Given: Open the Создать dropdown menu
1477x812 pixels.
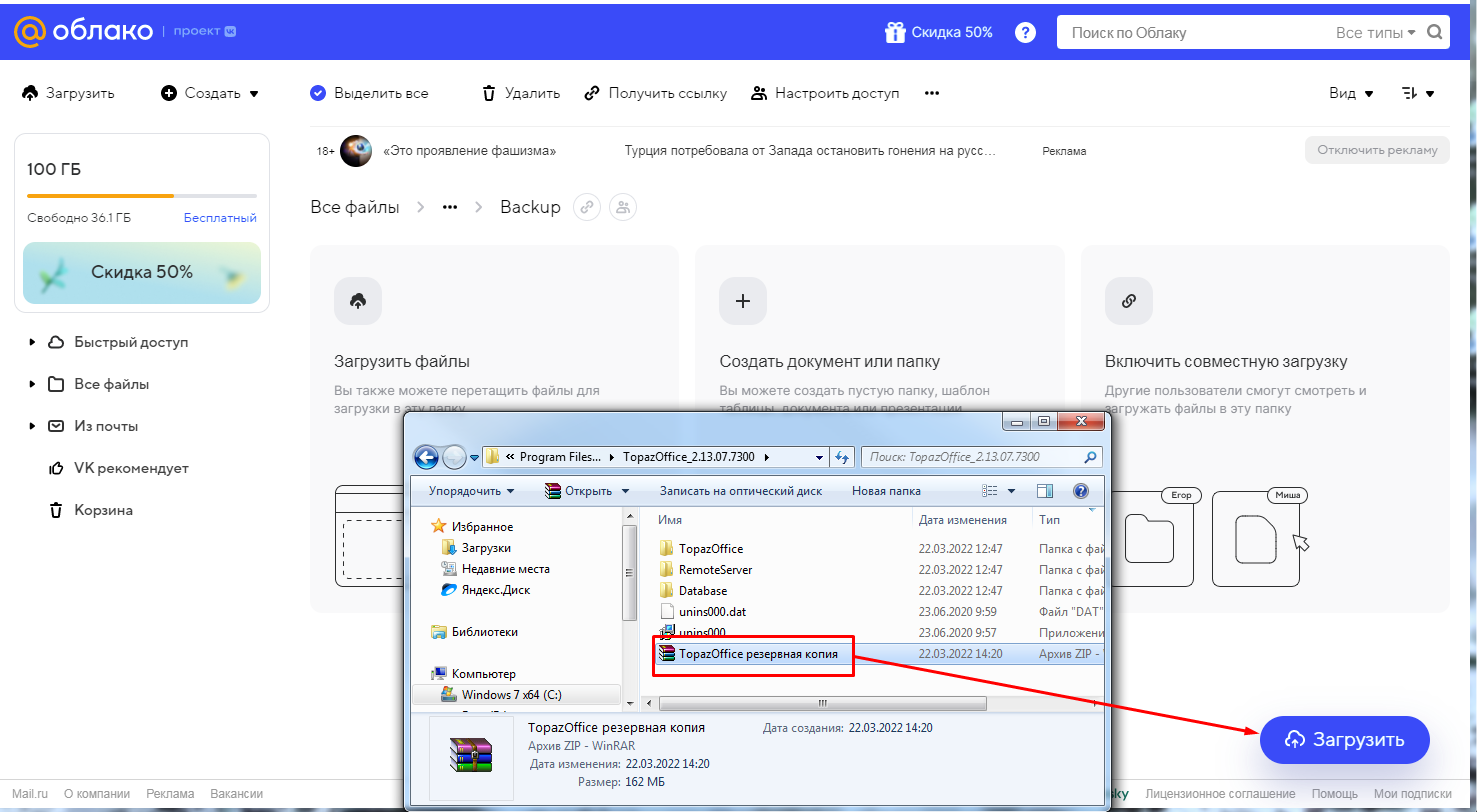Looking at the screenshot, I should 210,93.
